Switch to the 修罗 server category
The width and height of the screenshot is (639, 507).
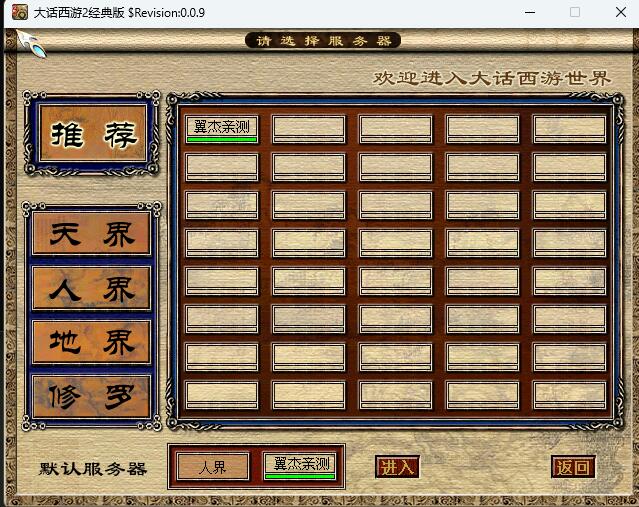(x=91, y=397)
